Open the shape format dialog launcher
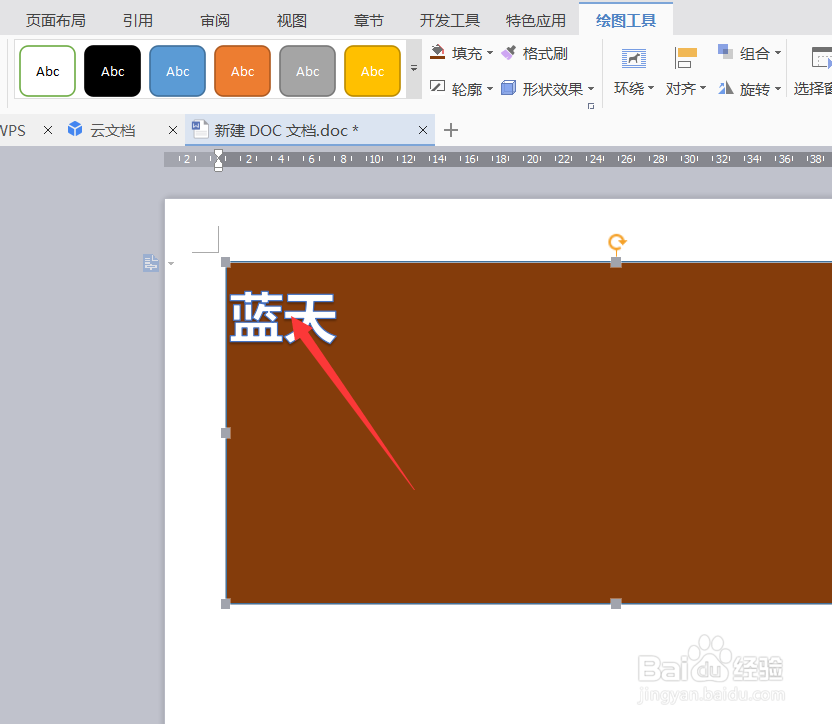The image size is (832, 724). pyautogui.click(x=591, y=106)
